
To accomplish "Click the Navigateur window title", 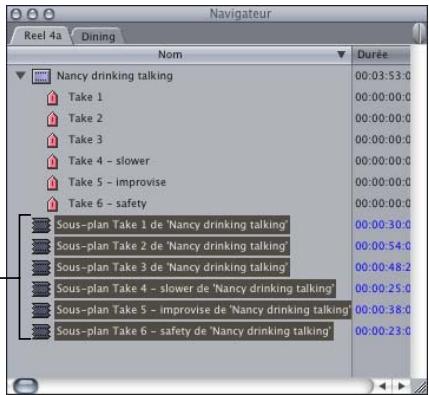I will coord(240,14).
